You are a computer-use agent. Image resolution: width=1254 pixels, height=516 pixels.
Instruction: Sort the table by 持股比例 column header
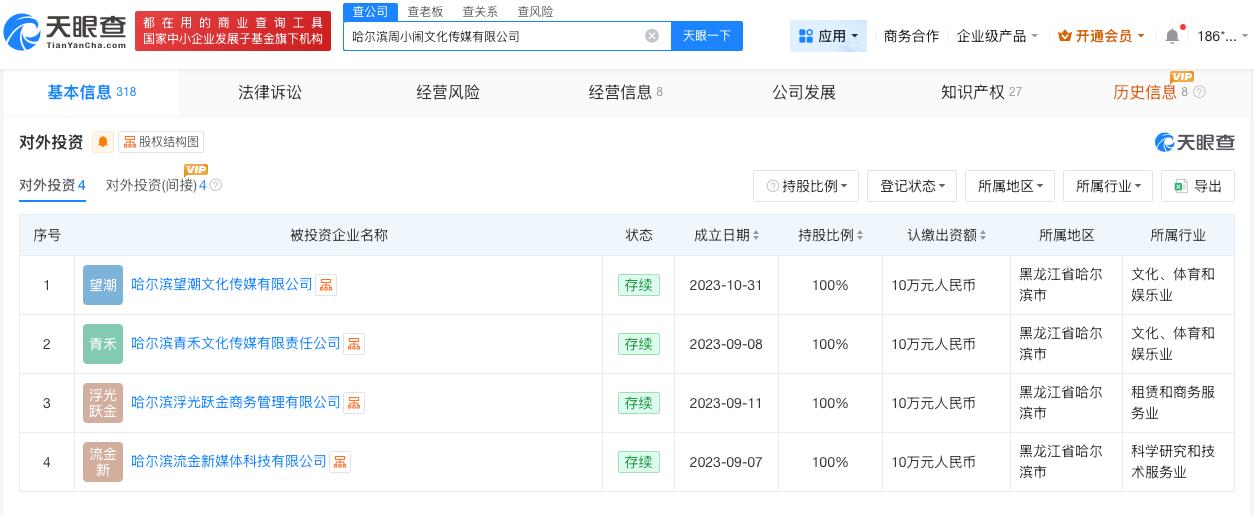pyautogui.click(x=830, y=235)
